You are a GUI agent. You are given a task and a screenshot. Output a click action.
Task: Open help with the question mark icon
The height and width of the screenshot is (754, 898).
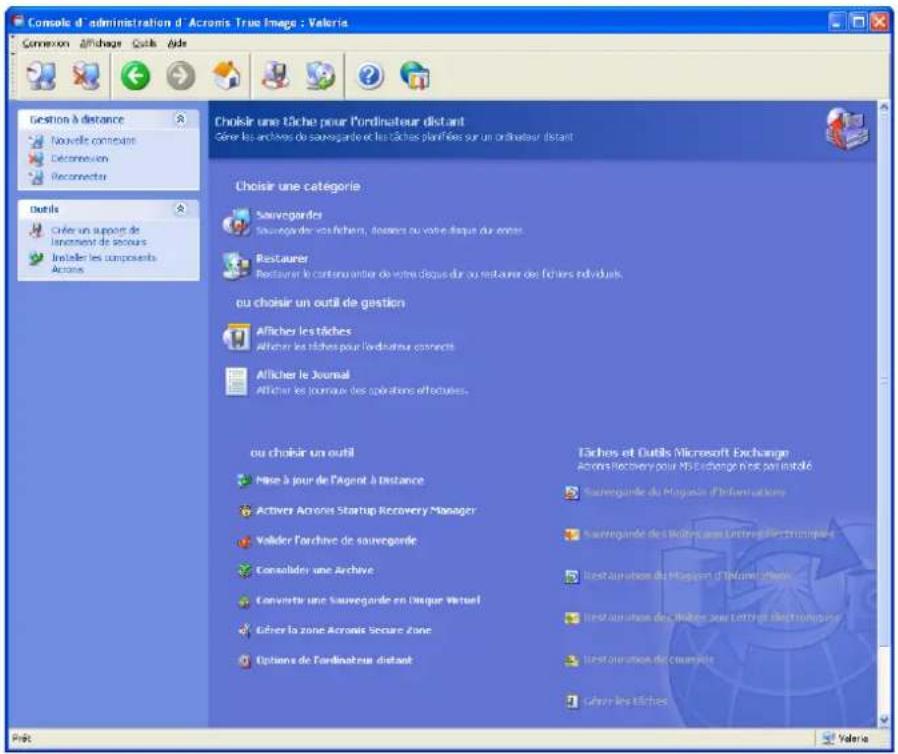point(370,76)
